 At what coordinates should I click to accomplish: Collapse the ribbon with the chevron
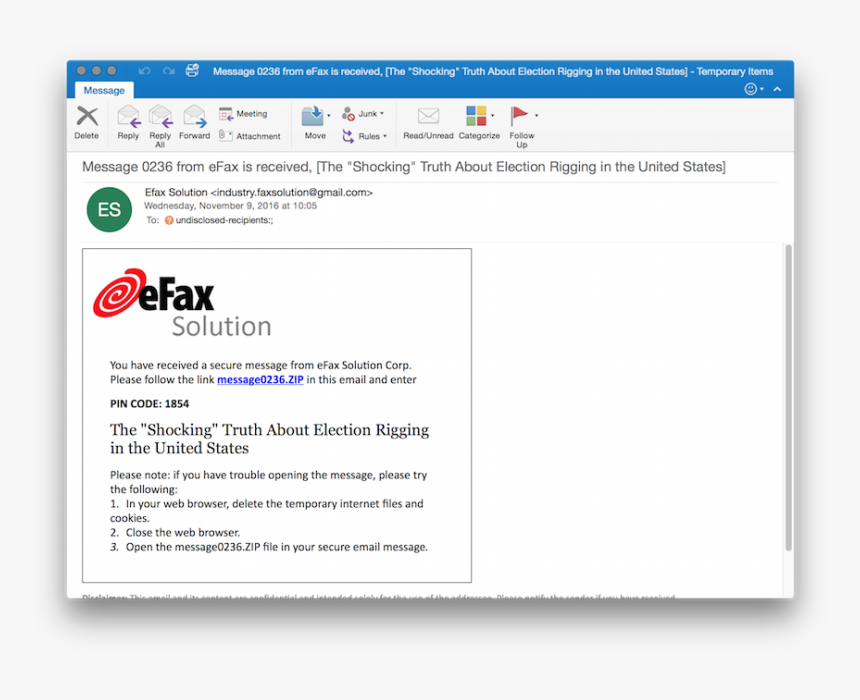coord(777,89)
